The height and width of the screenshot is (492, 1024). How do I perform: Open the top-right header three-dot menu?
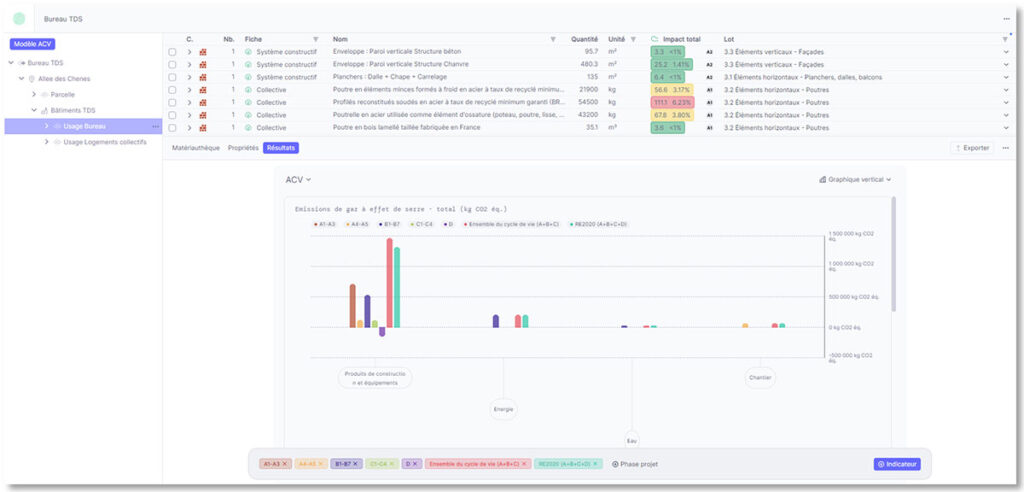1006,18
